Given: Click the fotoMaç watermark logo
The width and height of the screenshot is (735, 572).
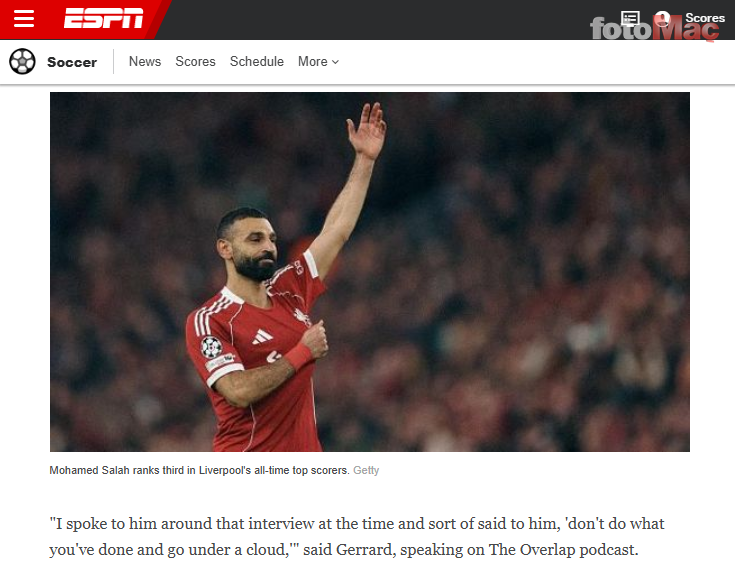Looking at the screenshot, I should pos(654,29).
